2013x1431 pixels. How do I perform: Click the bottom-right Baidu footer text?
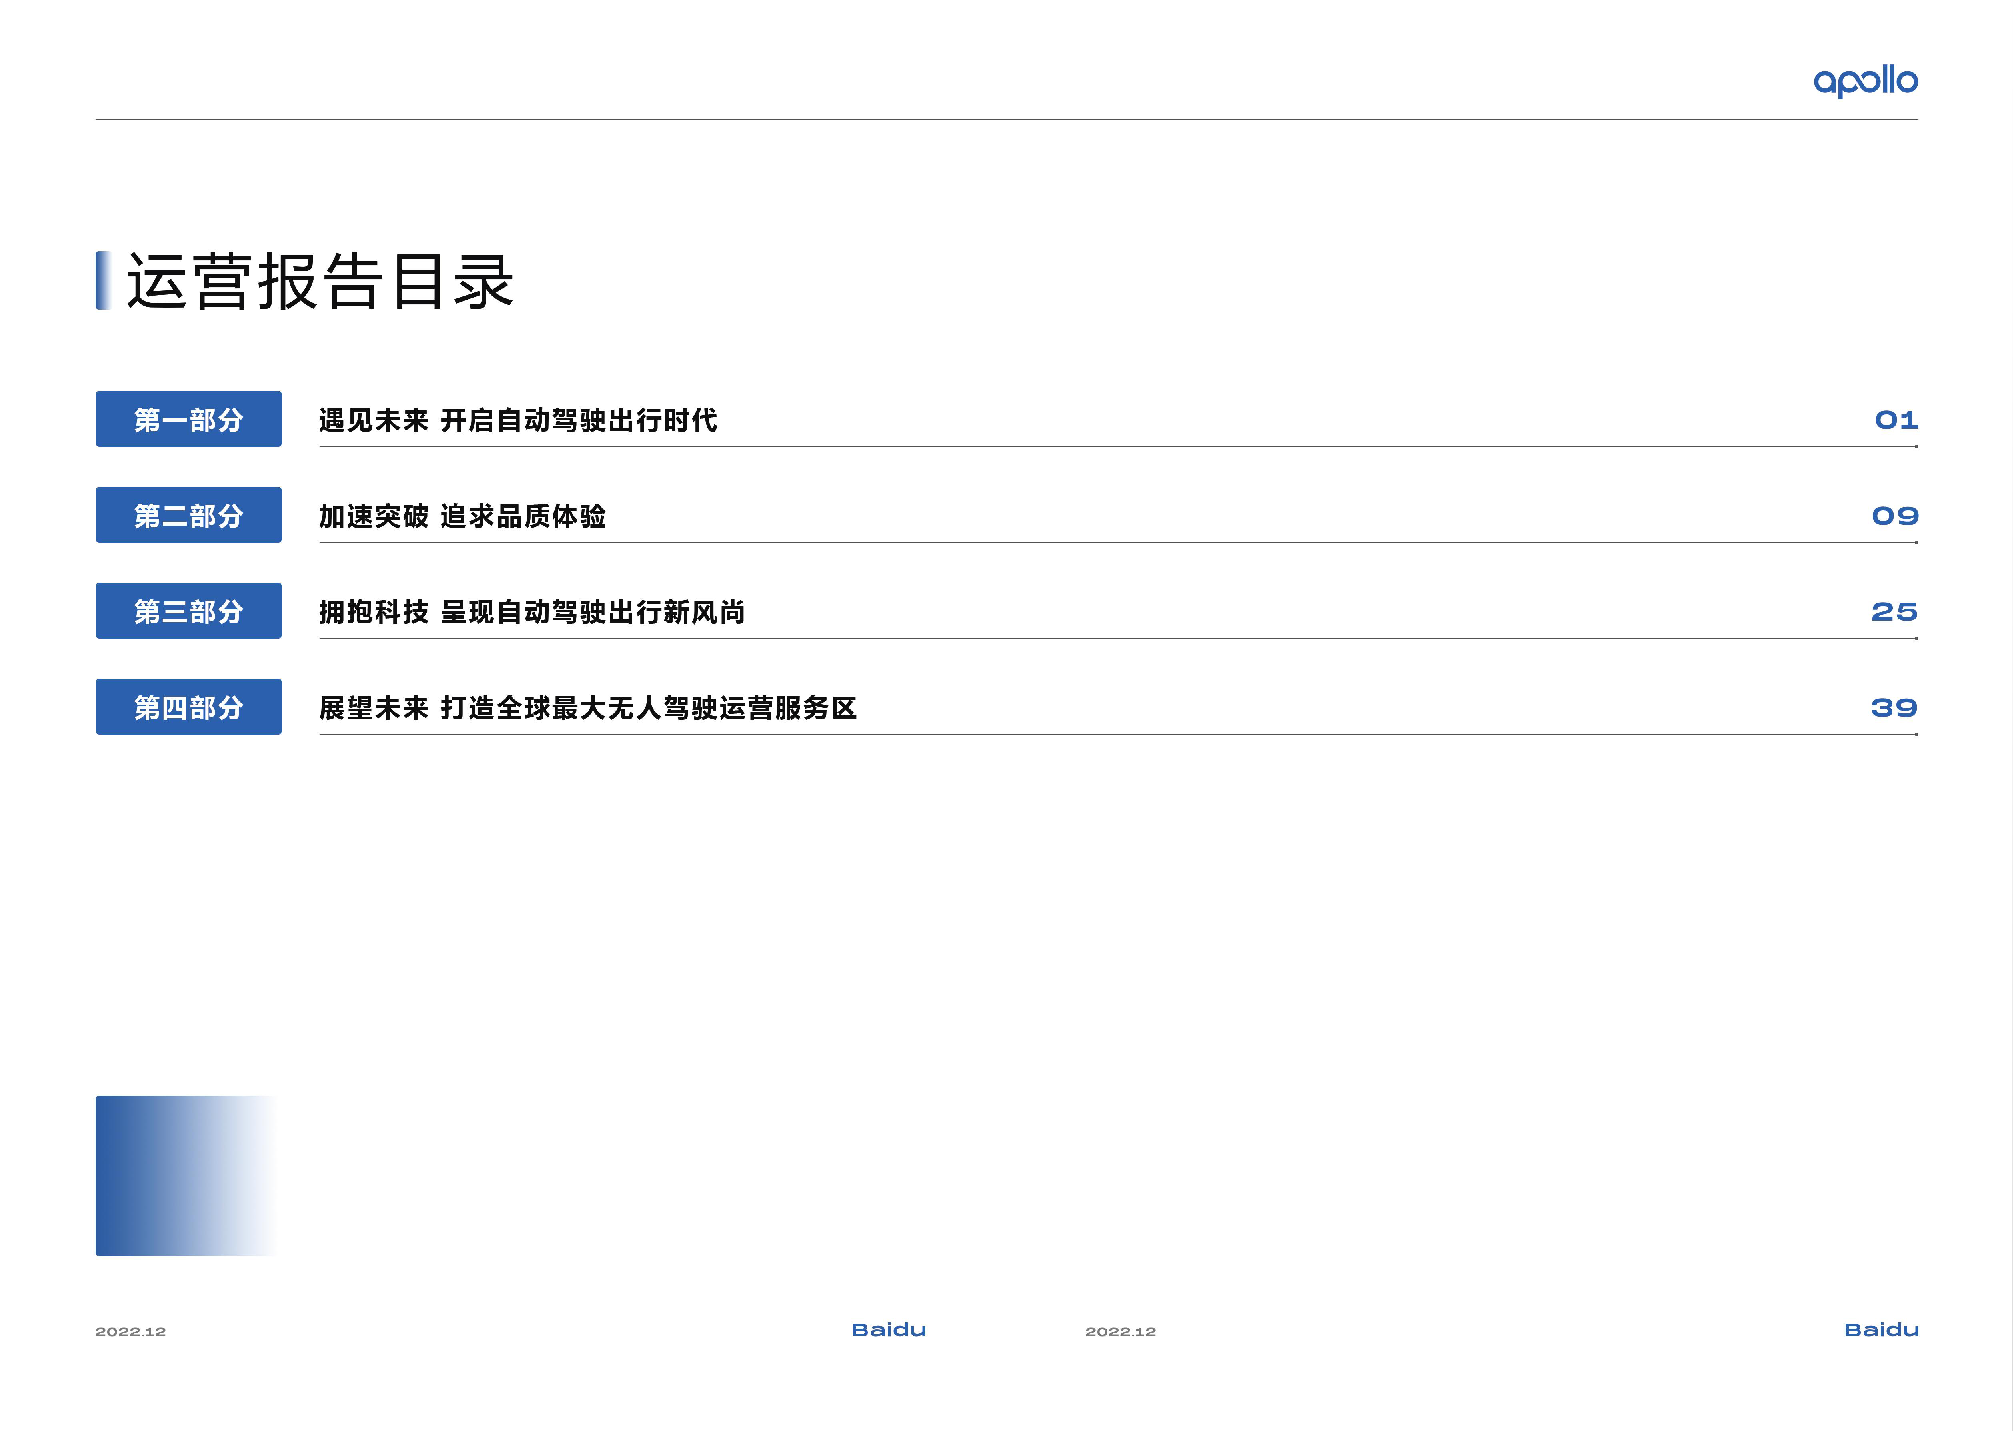coord(1882,1330)
